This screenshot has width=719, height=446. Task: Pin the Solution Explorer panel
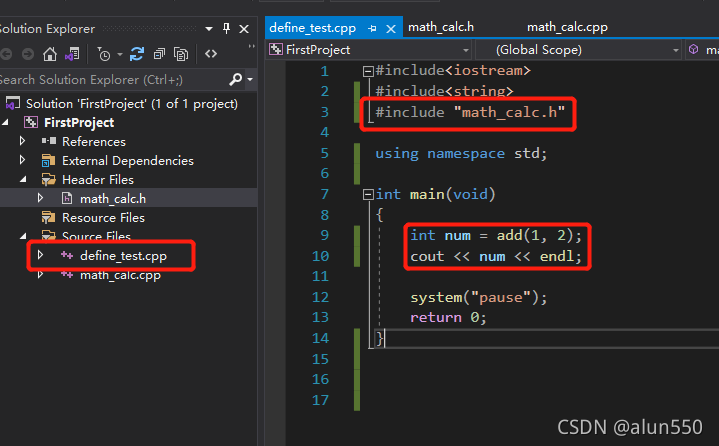[226, 28]
